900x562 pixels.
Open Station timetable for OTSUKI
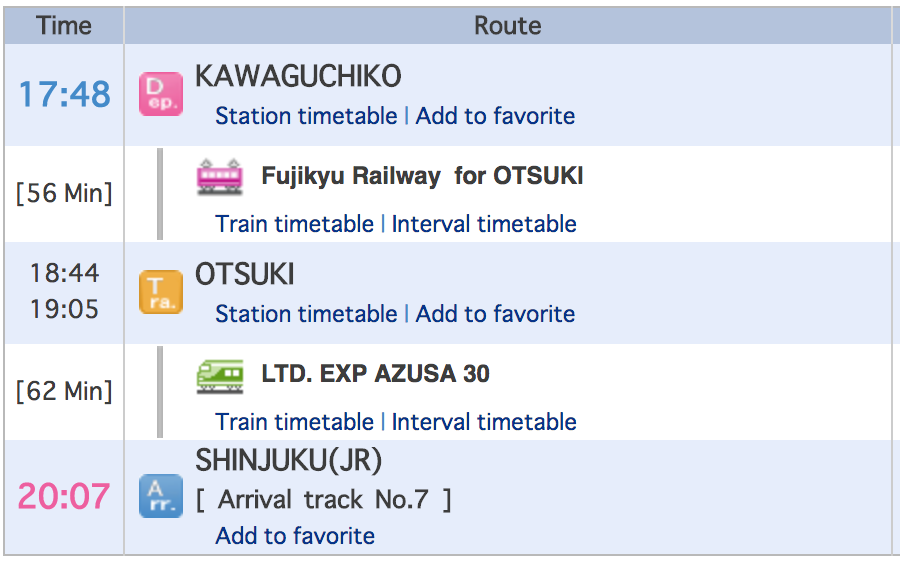click(x=306, y=314)
